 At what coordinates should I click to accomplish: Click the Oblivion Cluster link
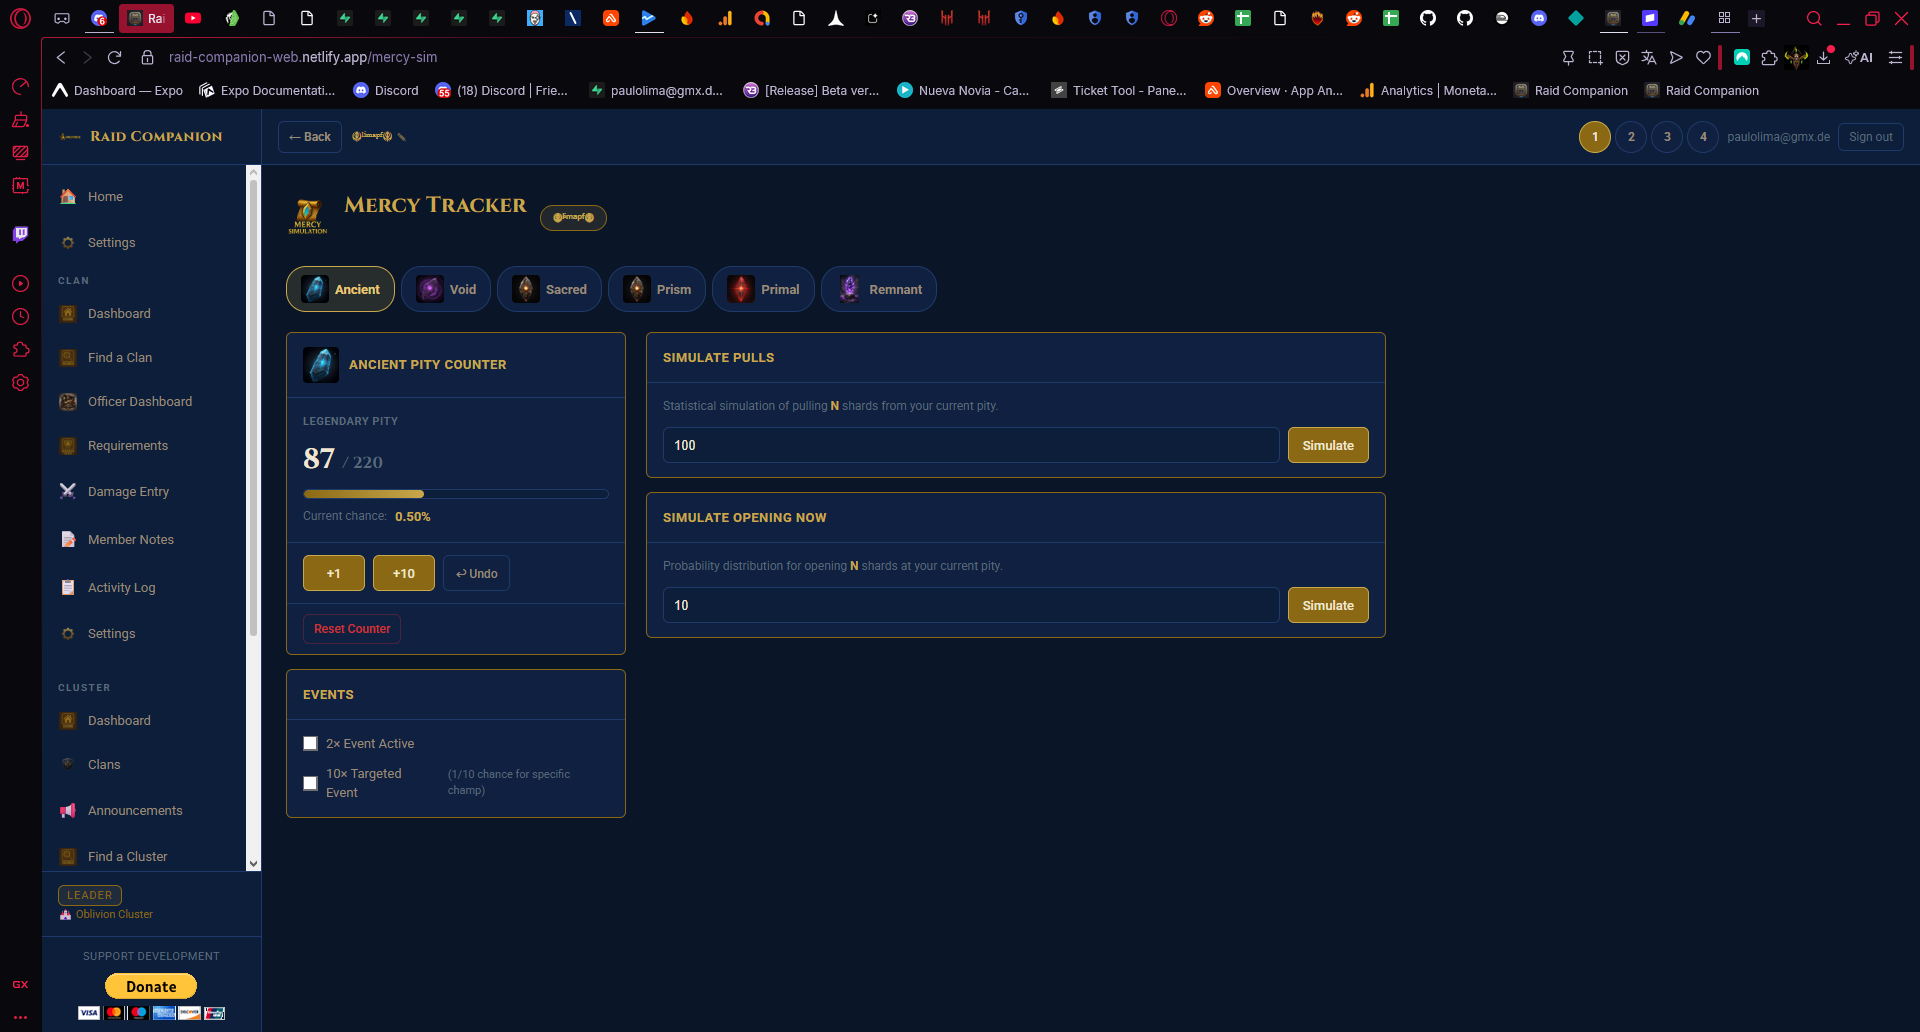point(114,914)
